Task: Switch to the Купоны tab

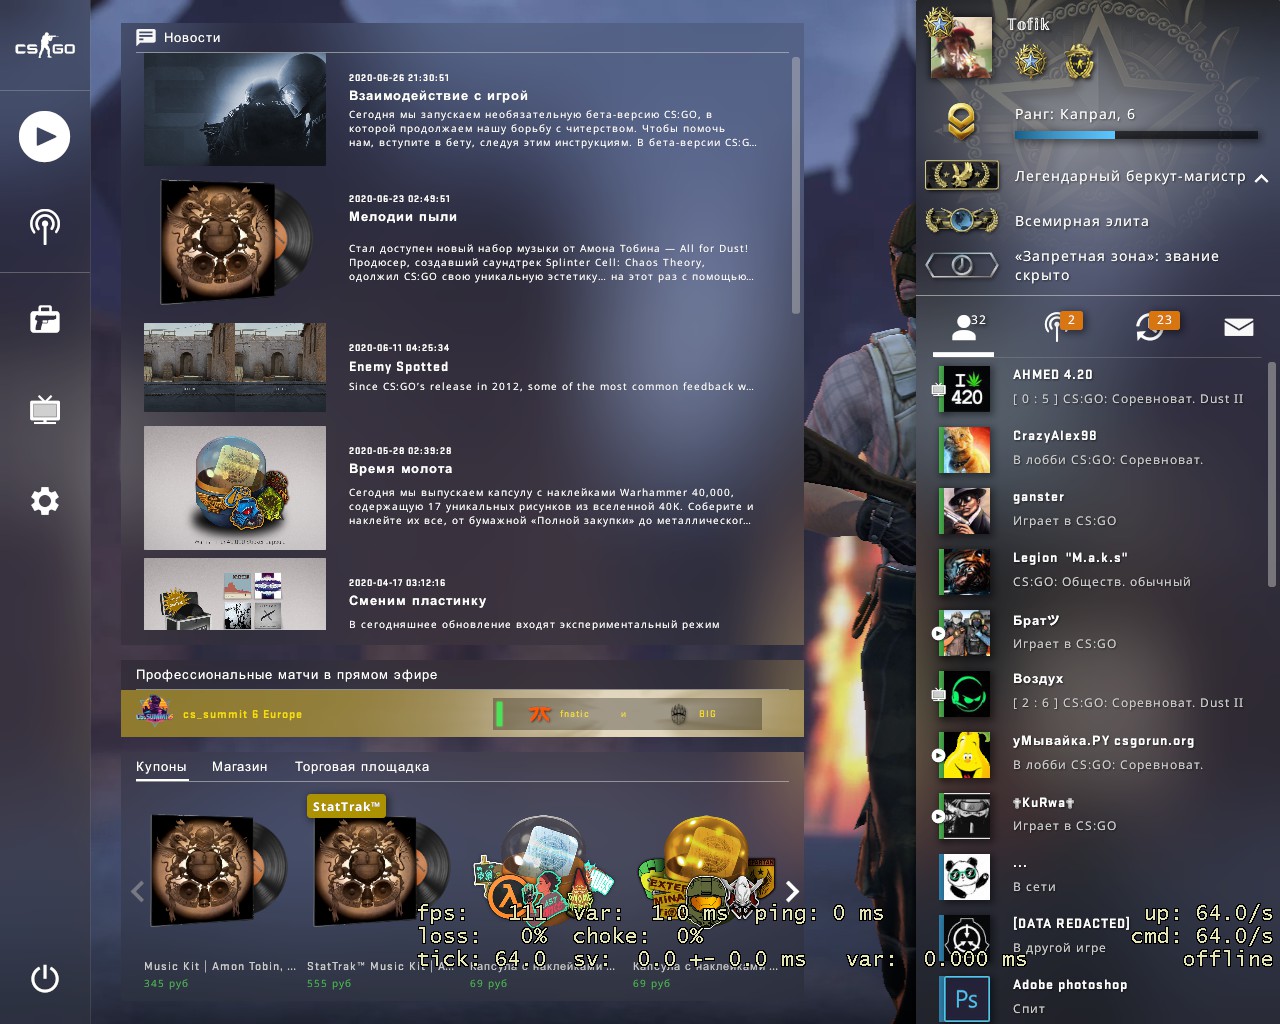Action: 161,767
